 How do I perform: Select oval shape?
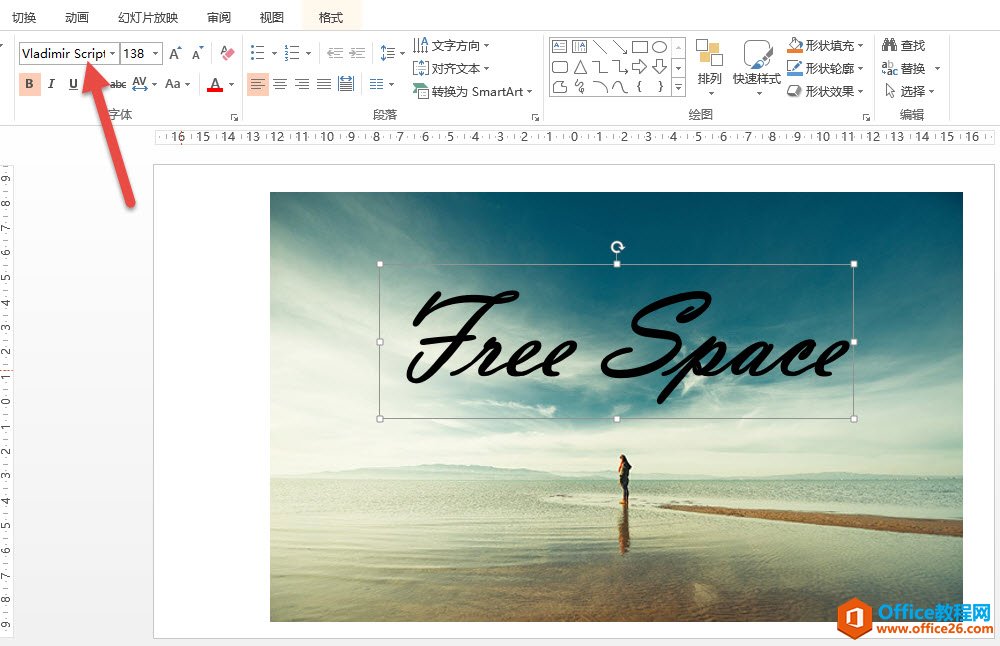pos(659,47)
